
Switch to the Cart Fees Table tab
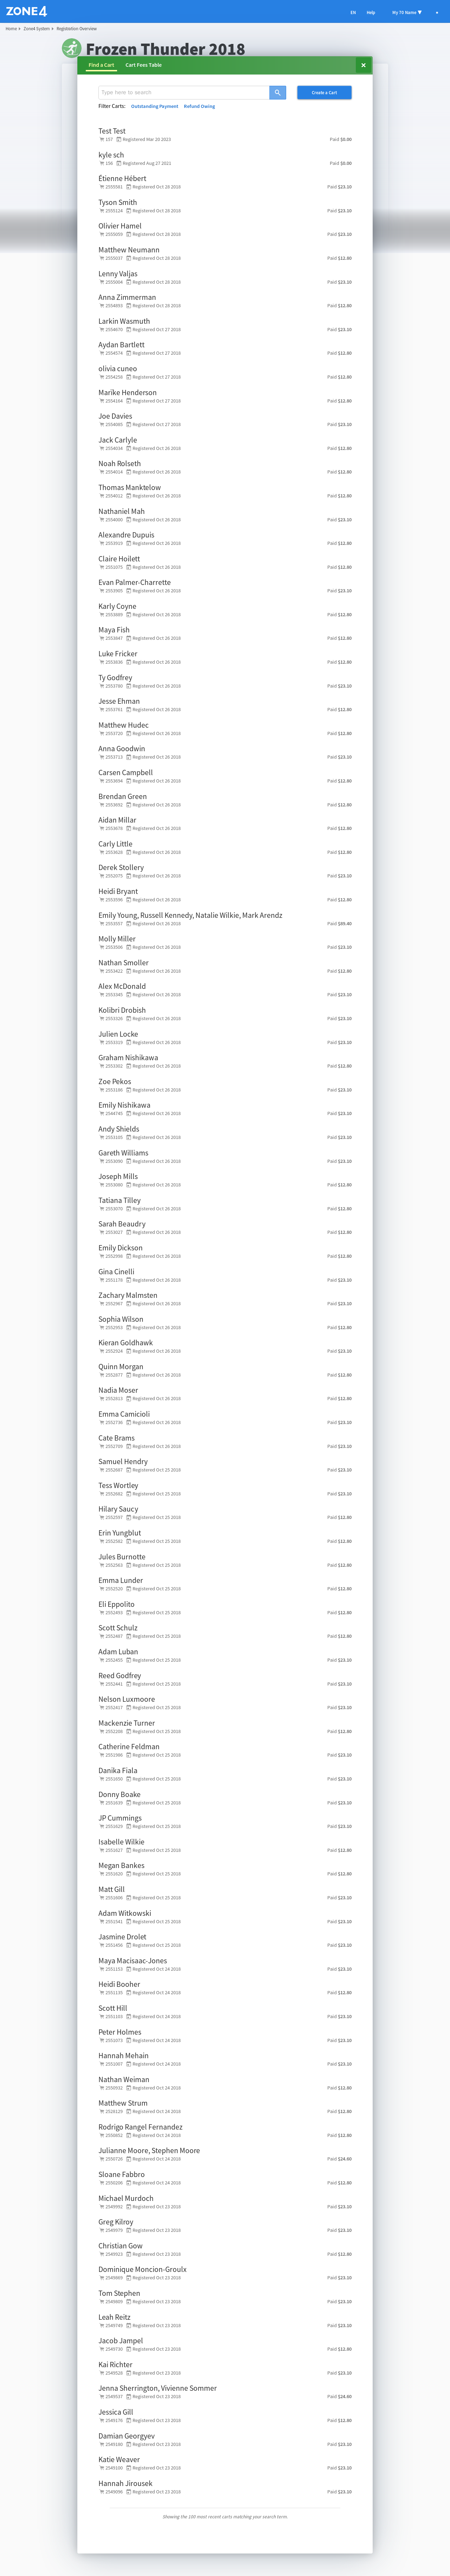pyautogui.click(x=143, y=65)
